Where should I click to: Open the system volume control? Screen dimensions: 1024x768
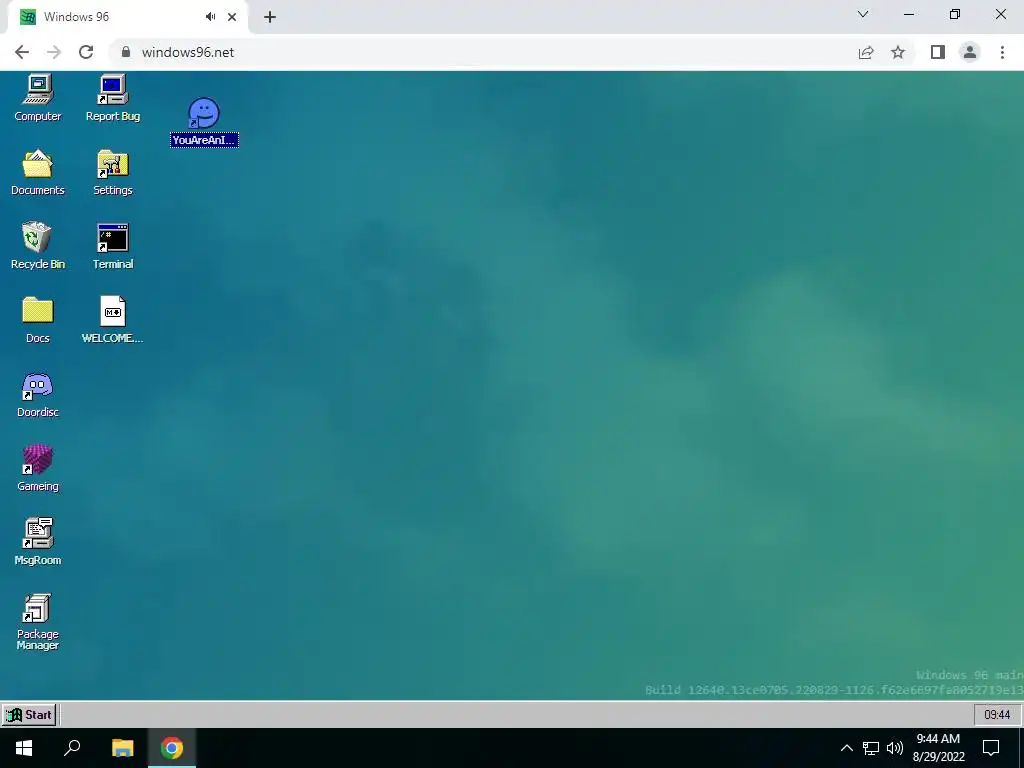(895, 748)
